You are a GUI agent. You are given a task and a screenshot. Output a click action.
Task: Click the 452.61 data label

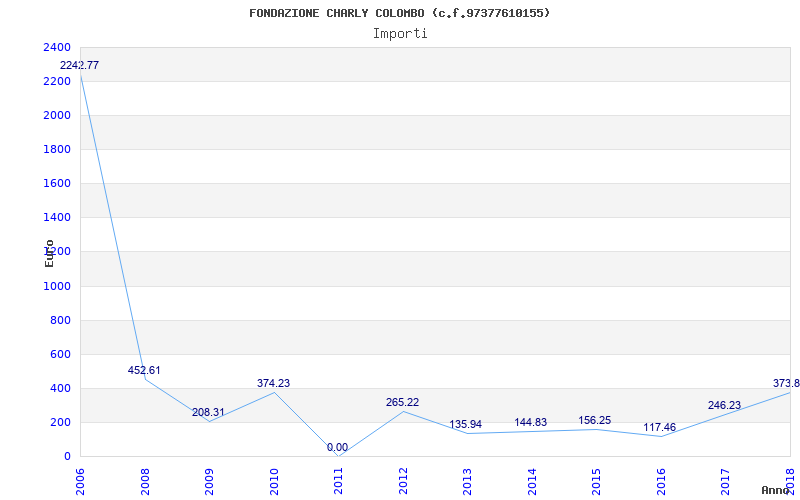144,370
